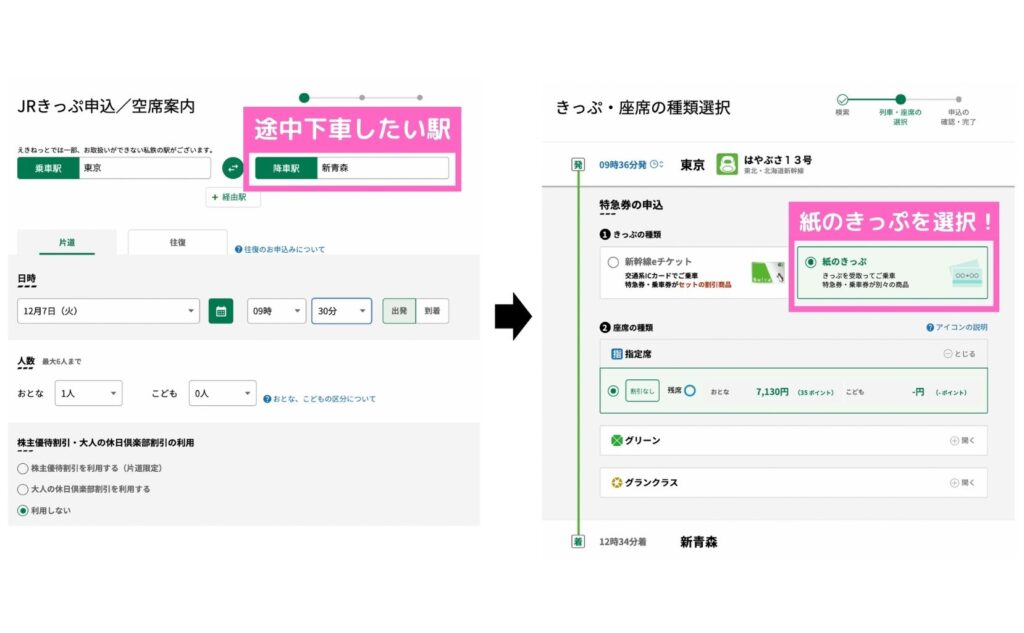The image size is (1024, 633).
Task: Select the 新幹線eチケット radio button
Action: tap(613, 263)
